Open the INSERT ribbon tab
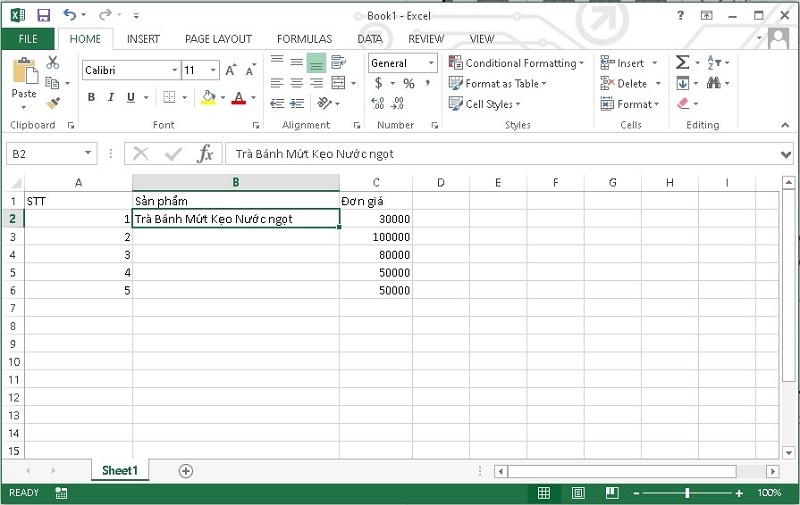The width and height of the screenshot is (800, 505). 143,39
